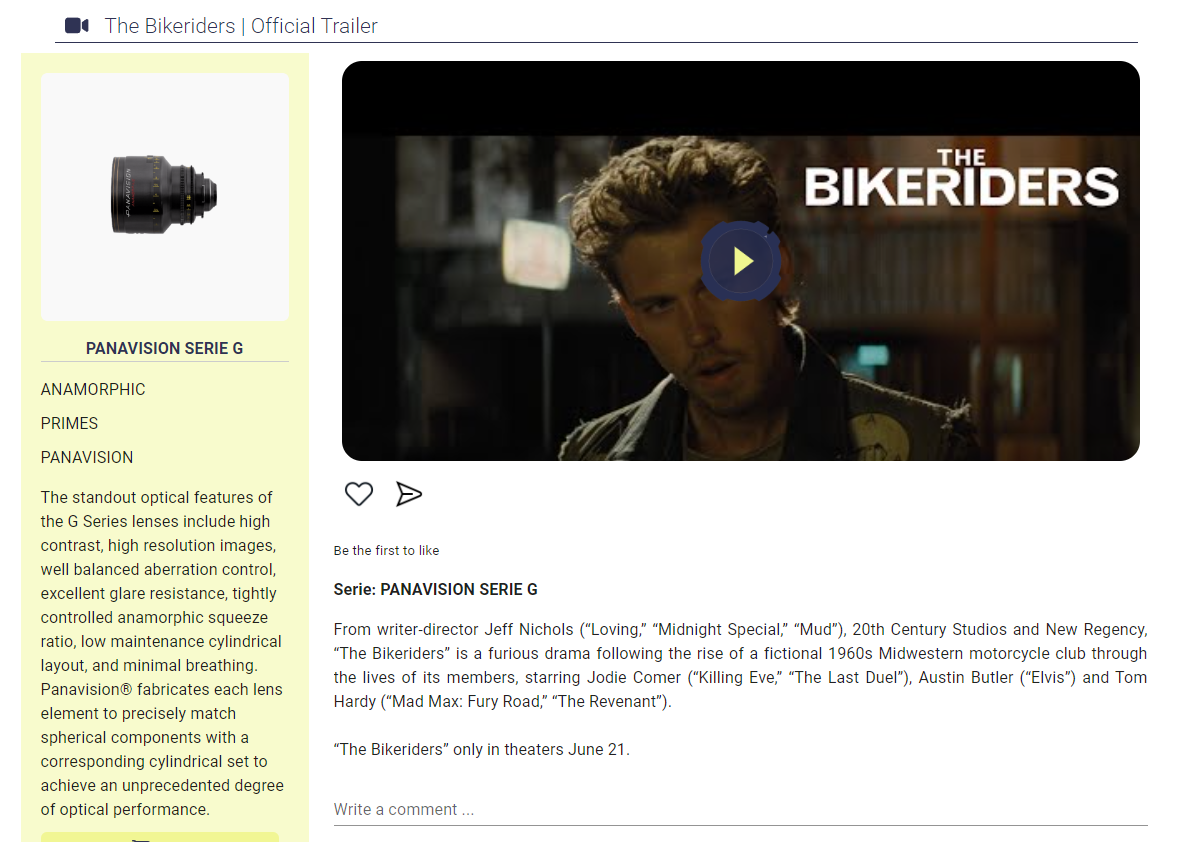Viewport: 1187px width, 842px height.
Task: Share the trailer using the paper plane icon
Action: click(409, 494)
